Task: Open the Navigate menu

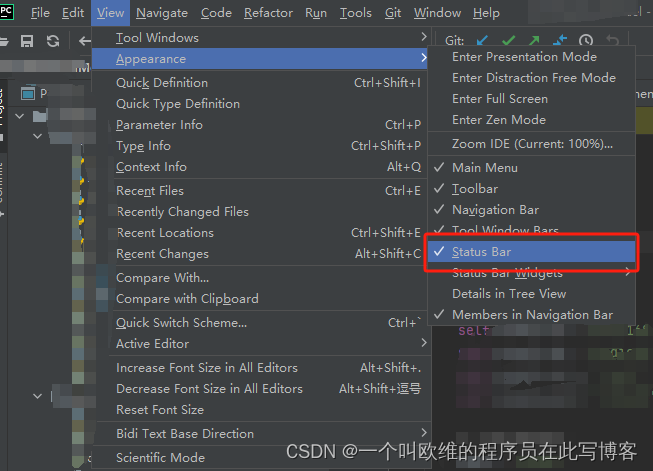Action: 162,13
